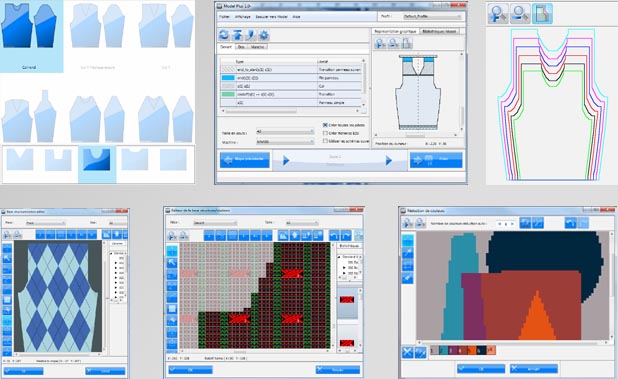The image size is (618, 379).
Task: Enable the second checkbox in Model Plus options
Action: [x=325, y=133]
